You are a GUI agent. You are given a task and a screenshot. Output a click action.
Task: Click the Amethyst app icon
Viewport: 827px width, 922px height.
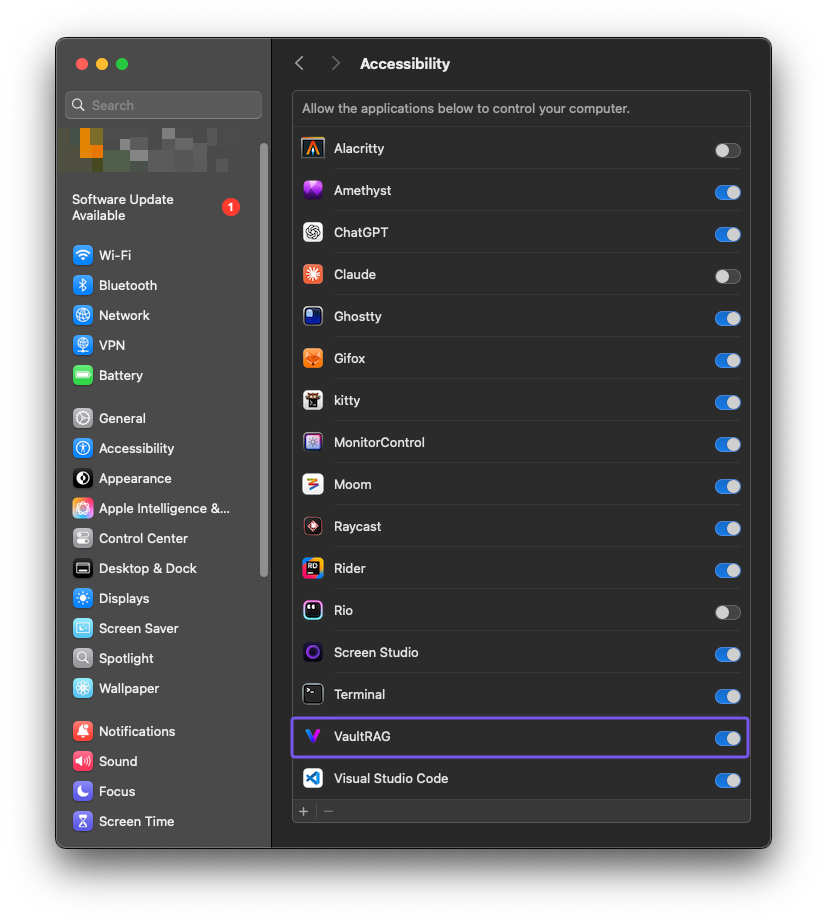313,190
